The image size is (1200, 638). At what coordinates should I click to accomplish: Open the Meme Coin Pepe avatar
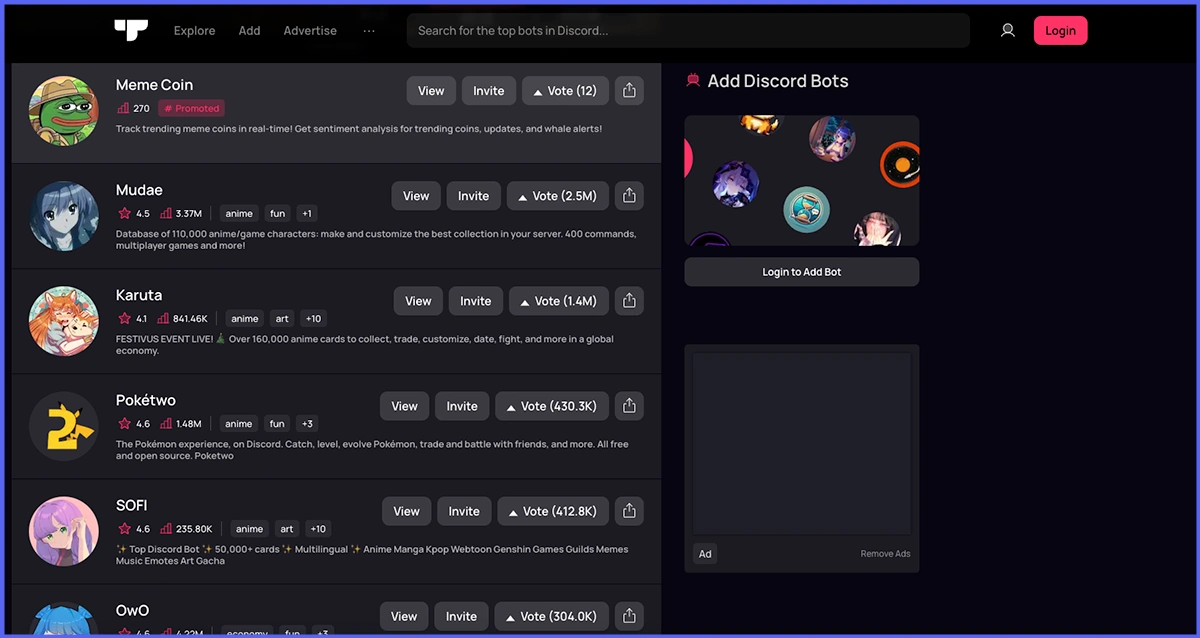coord(64,110)
